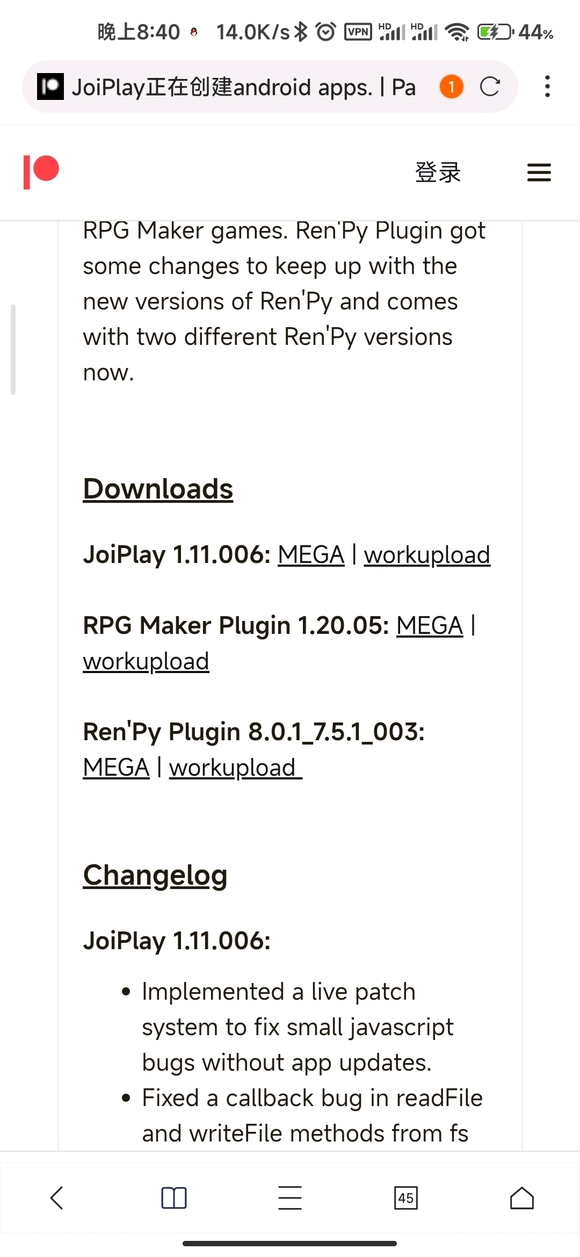
Task: Open the Patreon logo home link
Action: [41, 172]
